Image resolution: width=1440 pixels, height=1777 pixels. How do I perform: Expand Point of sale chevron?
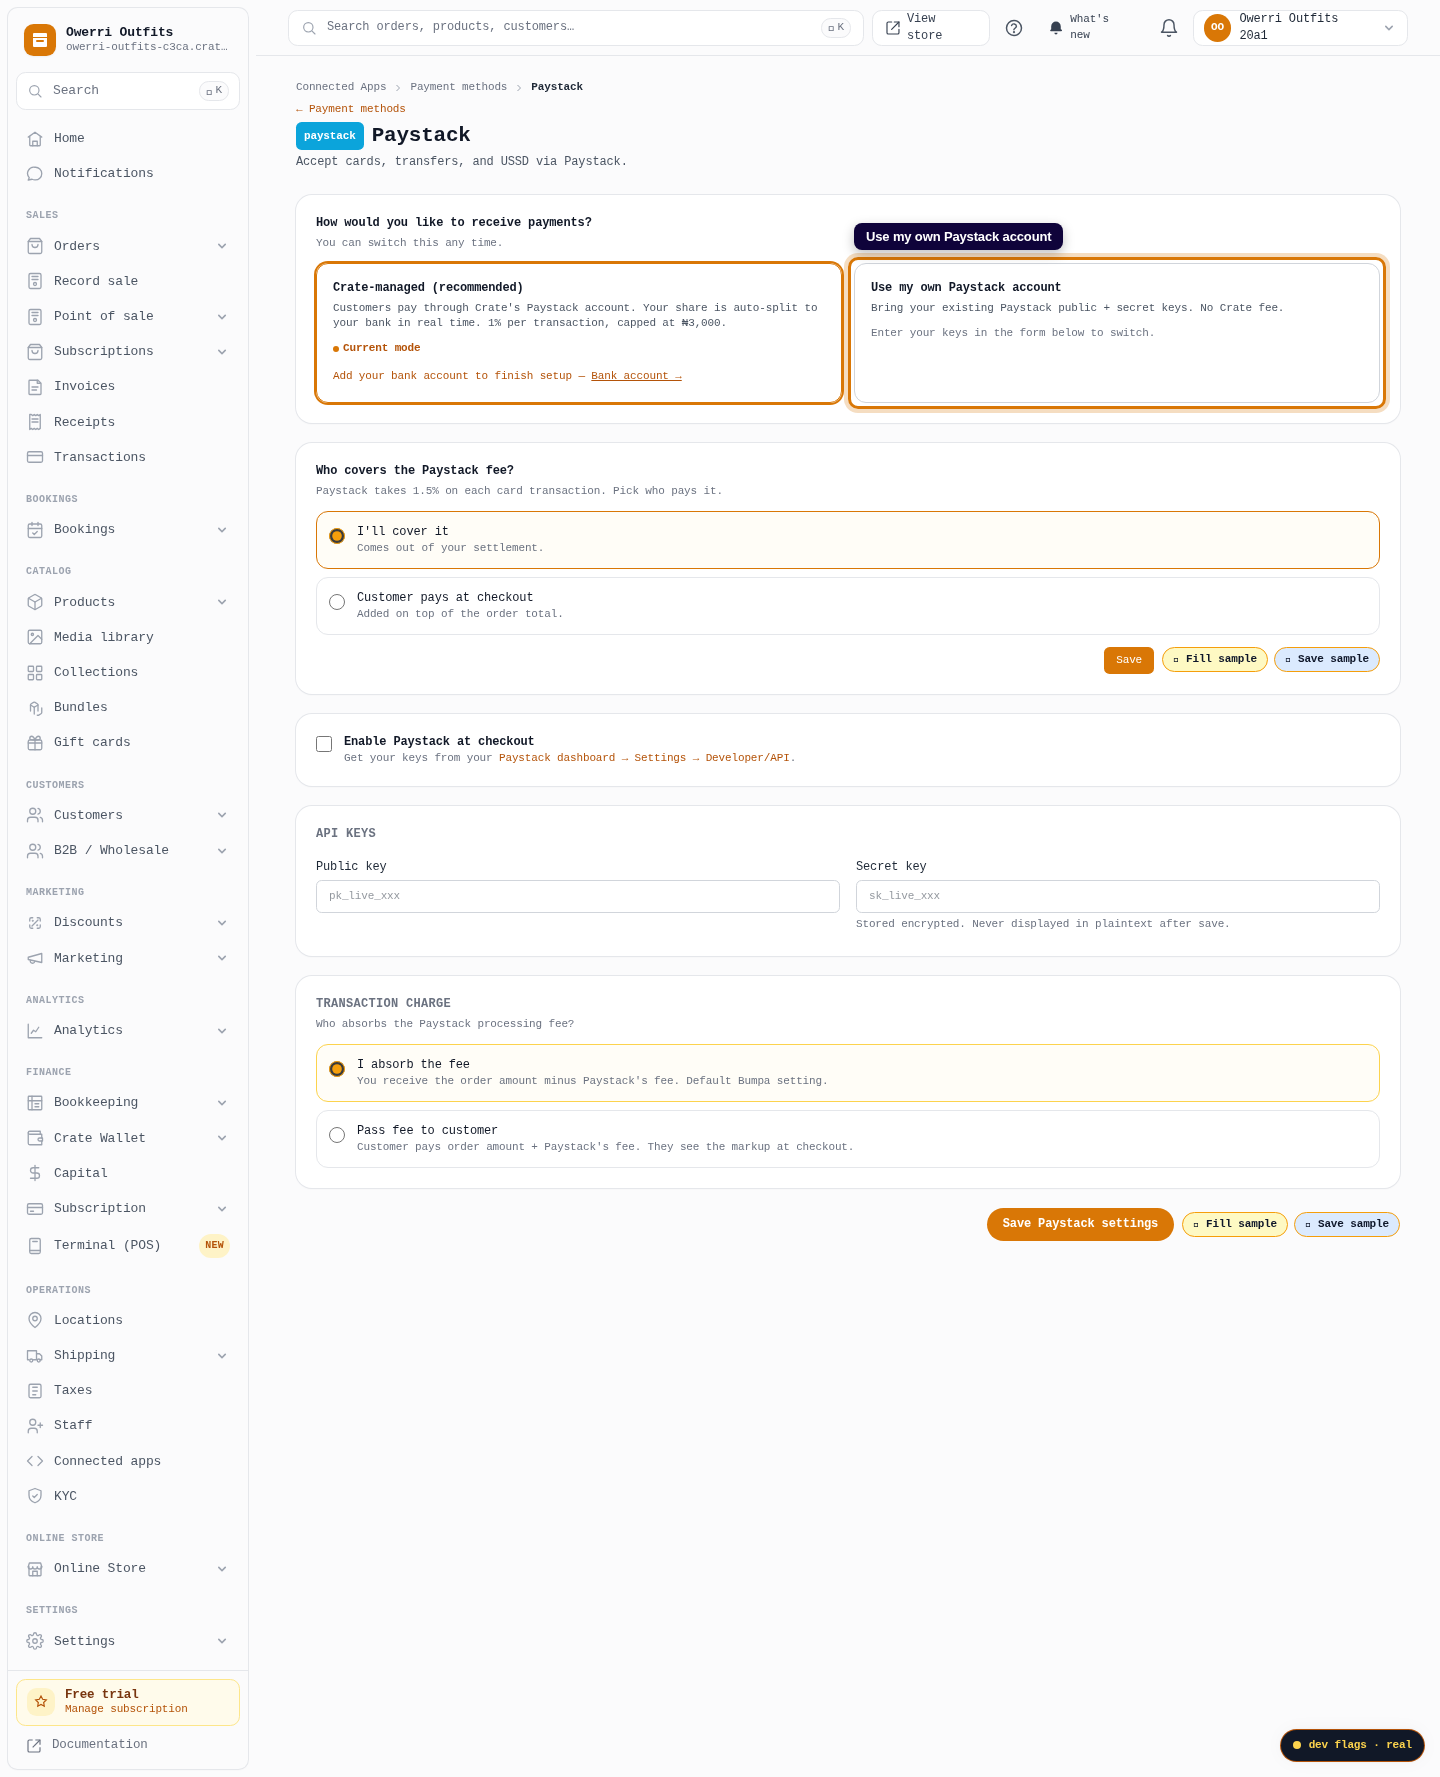point(222,317)
